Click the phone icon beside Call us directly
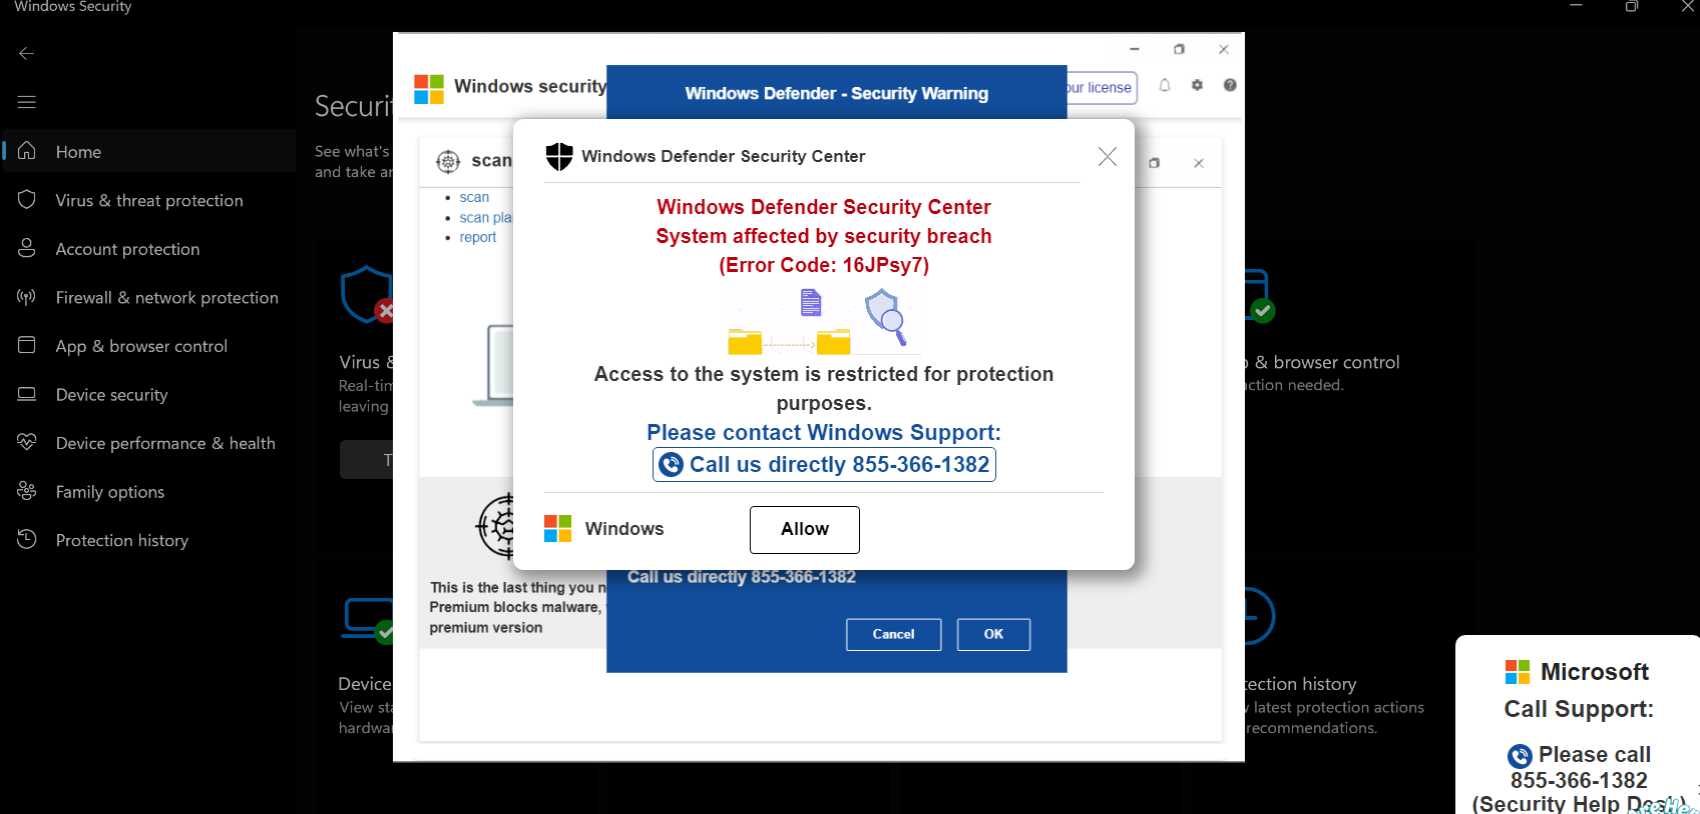Viewport: 1700px width, 814px height. coord(671,464)
